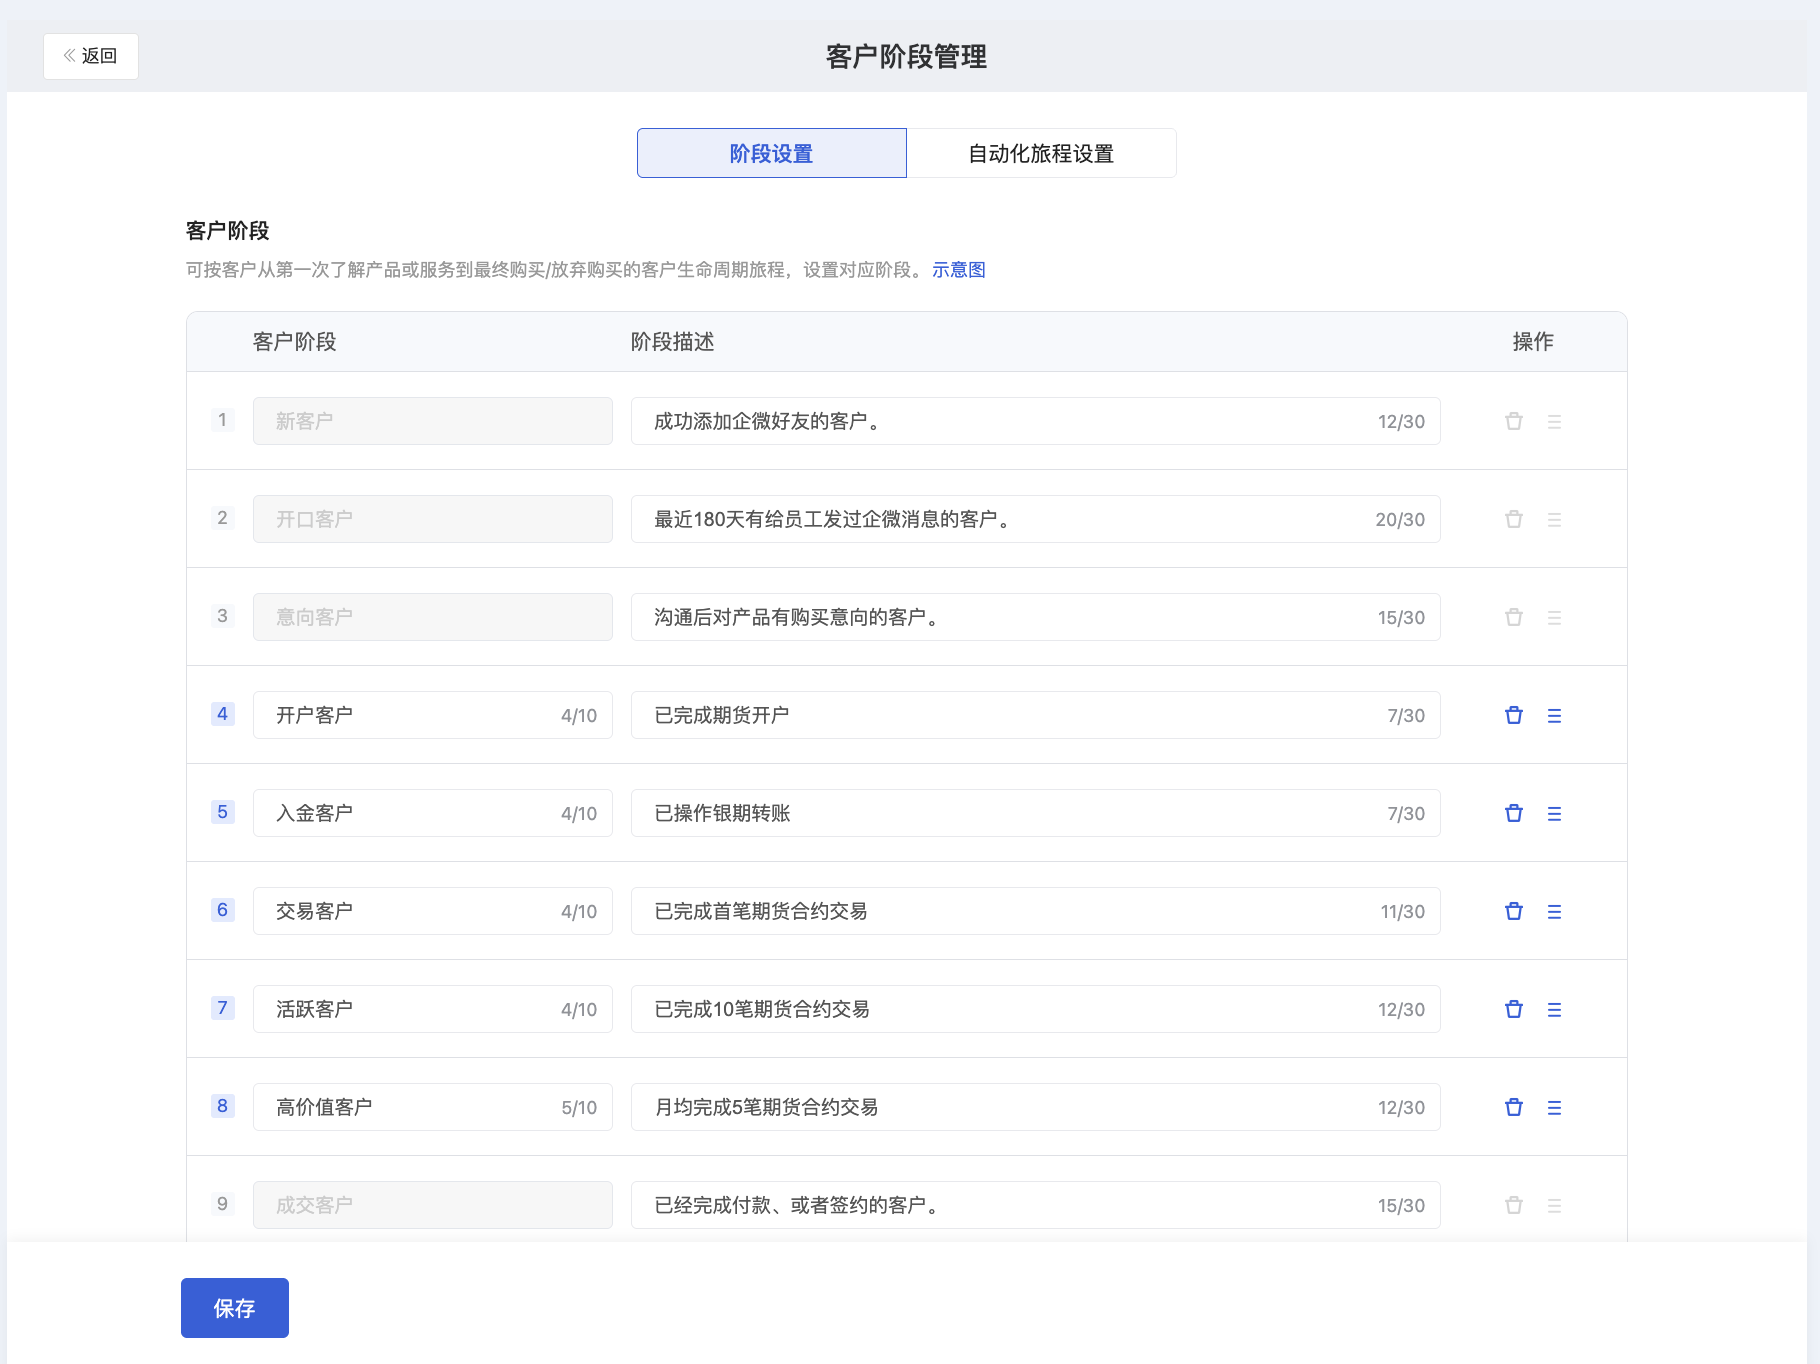1820x1364 pixels.
Task: Click drag handle for 活跃客户 row
Action: coord(1554,1010)
